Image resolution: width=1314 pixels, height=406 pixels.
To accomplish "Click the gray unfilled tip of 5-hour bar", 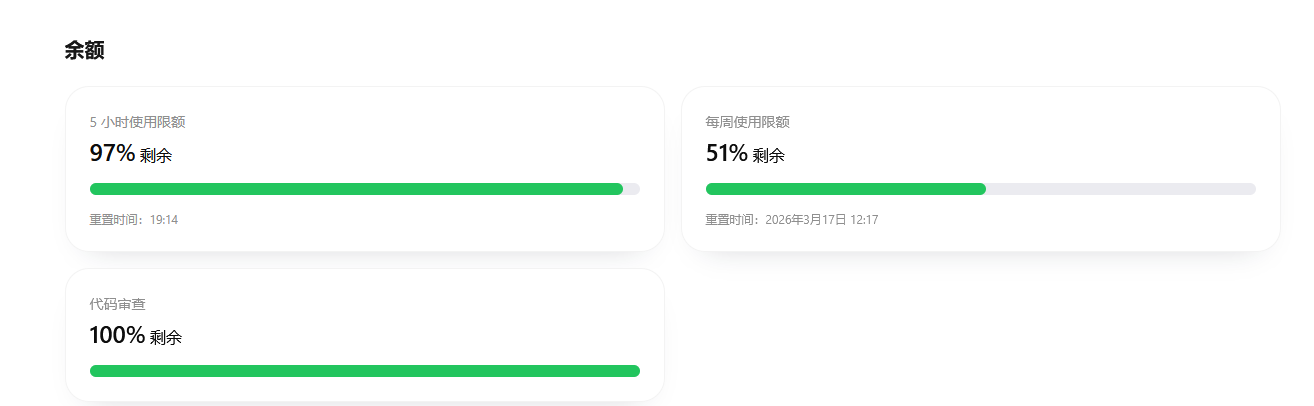I will 632,189.
